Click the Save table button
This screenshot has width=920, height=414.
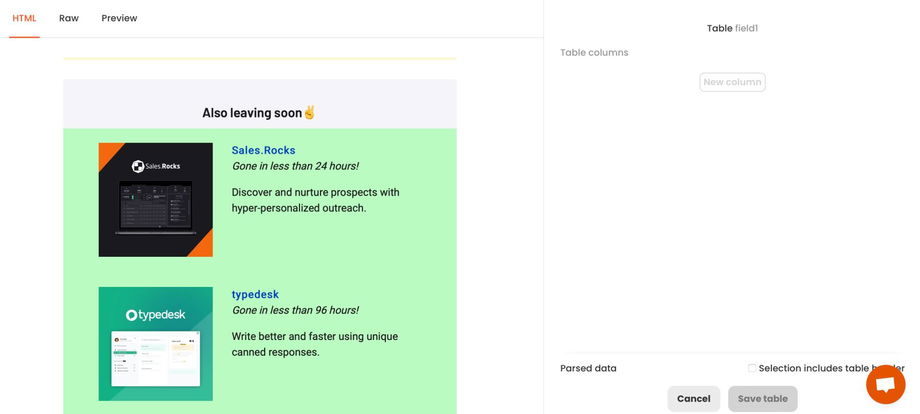pos(762,398)
